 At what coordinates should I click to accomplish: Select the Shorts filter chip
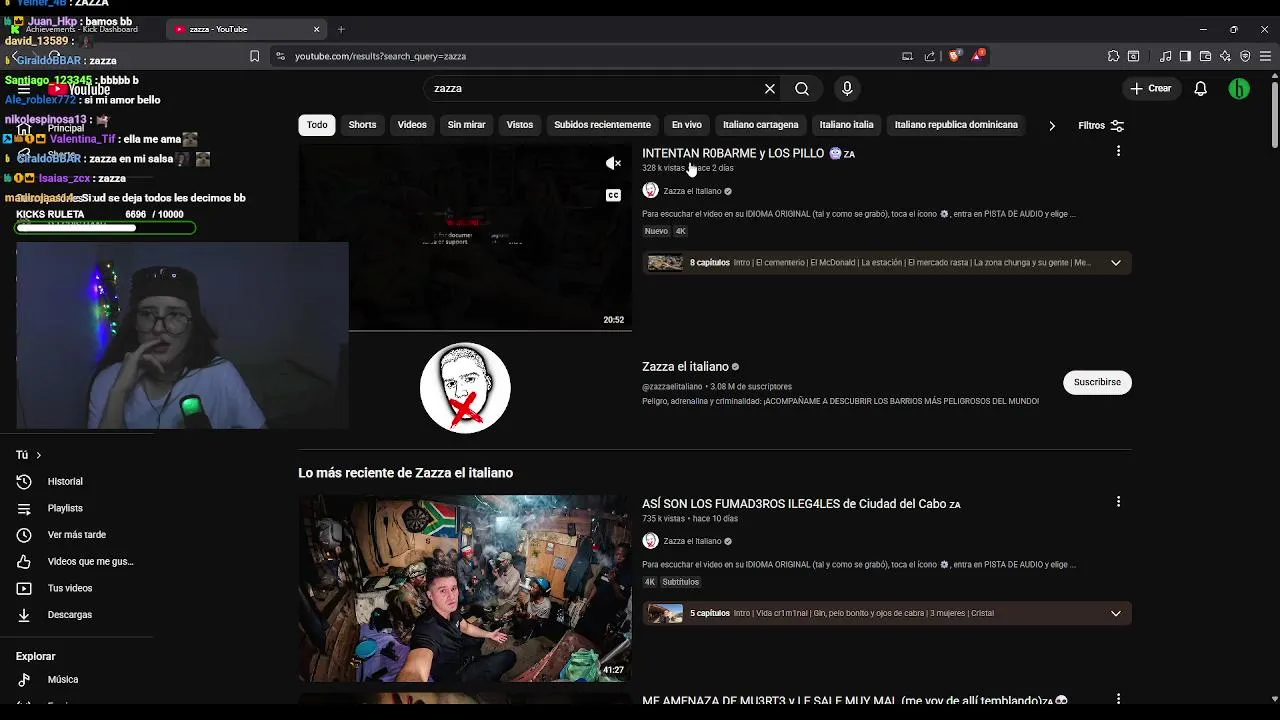pyautogui.click(x=362, y=125)
